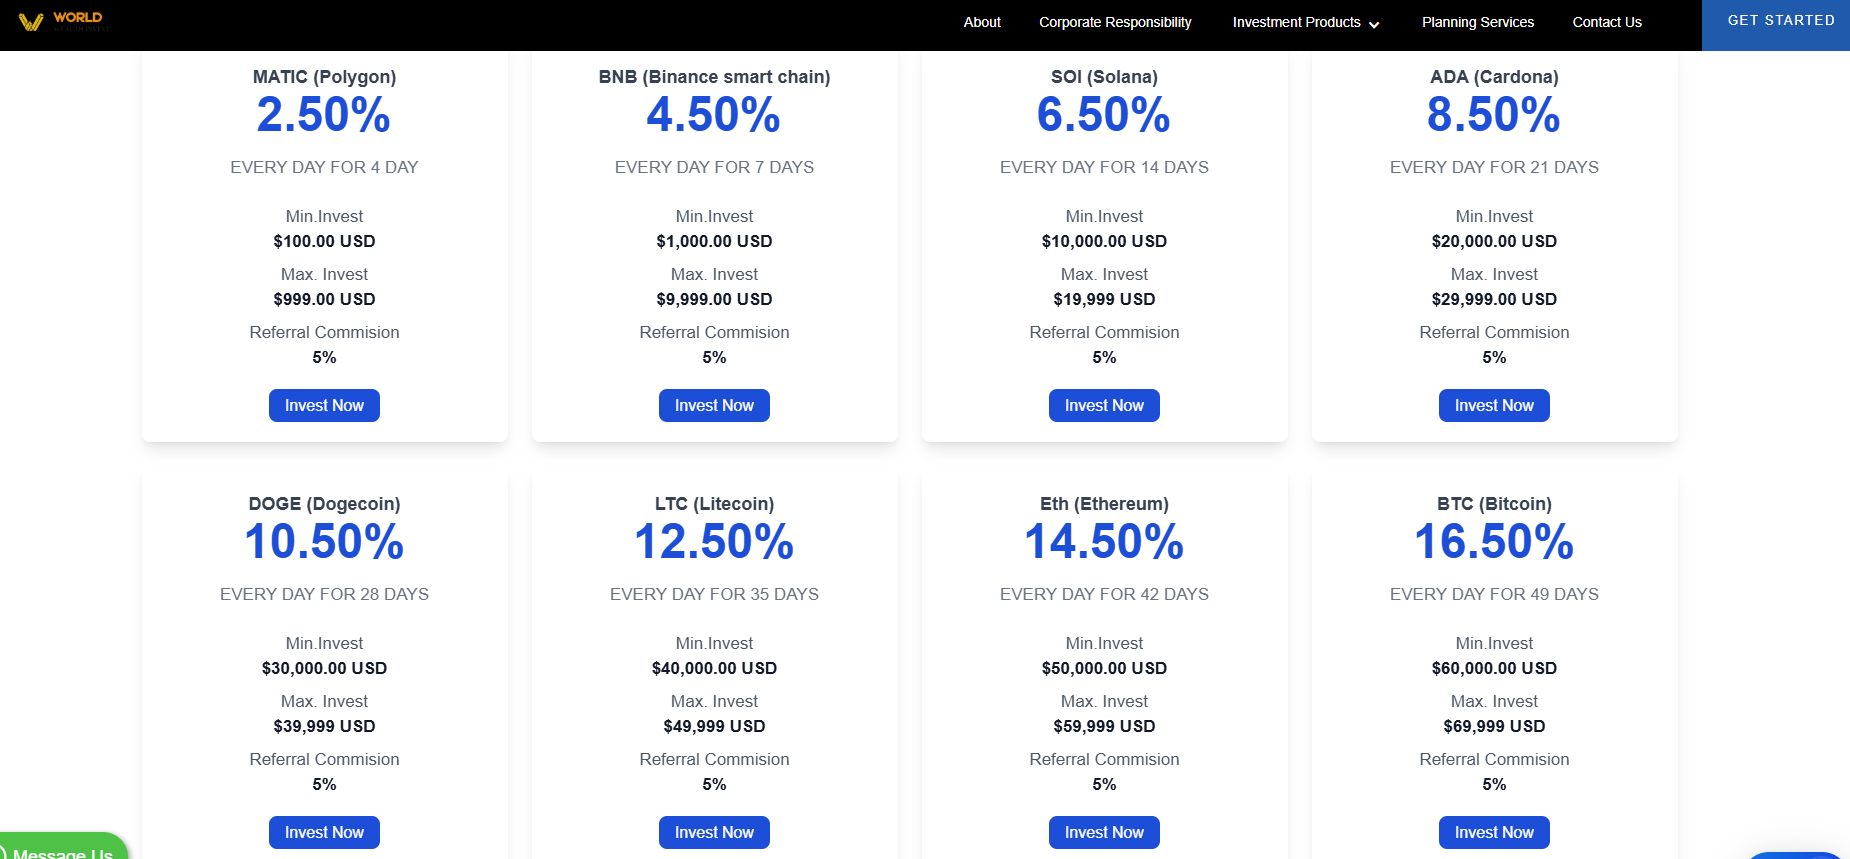Invest Now in BNB plan

(714, 405)
